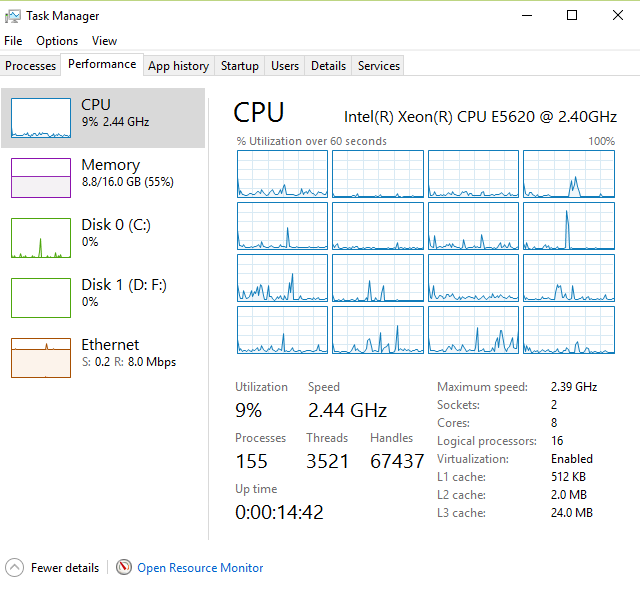Select the Ethernet graph thumbnail
Image resolution: width=640 pixels, height=589 pixels.
click(41, 358)
